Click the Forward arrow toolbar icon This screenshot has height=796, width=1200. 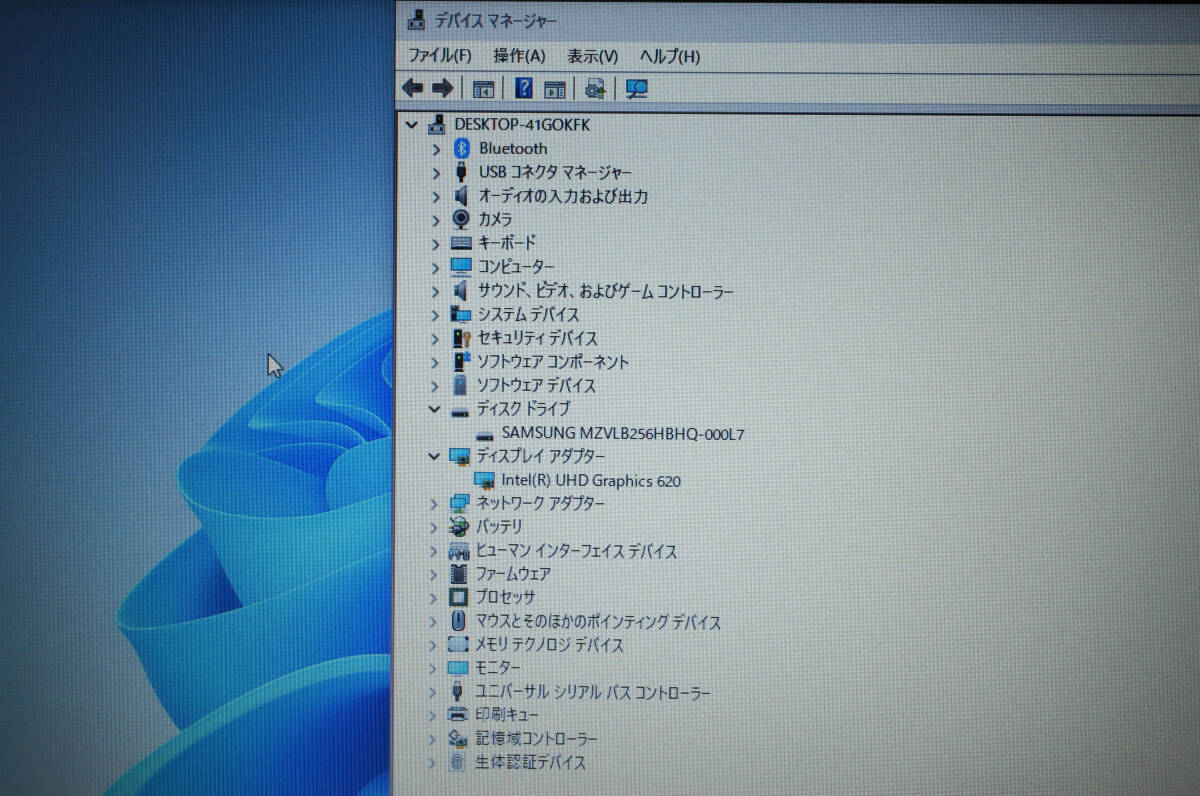(x=442, y=89)
